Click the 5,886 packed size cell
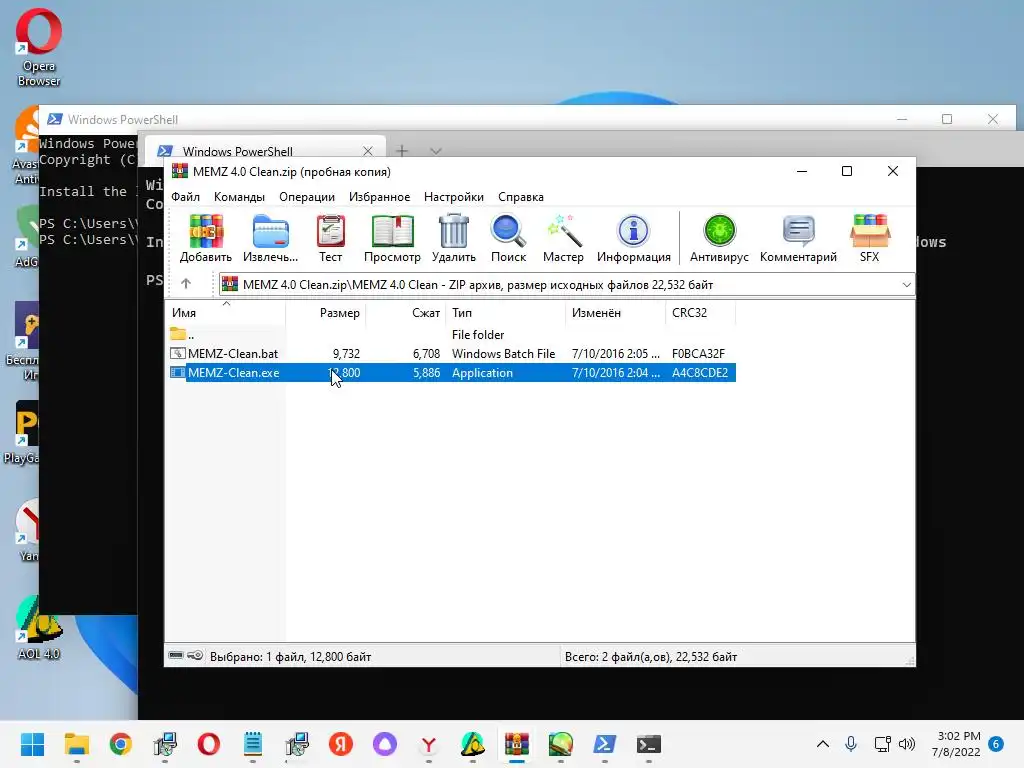The width and height of the screenshot is (1024, 768). coord(426,372)
